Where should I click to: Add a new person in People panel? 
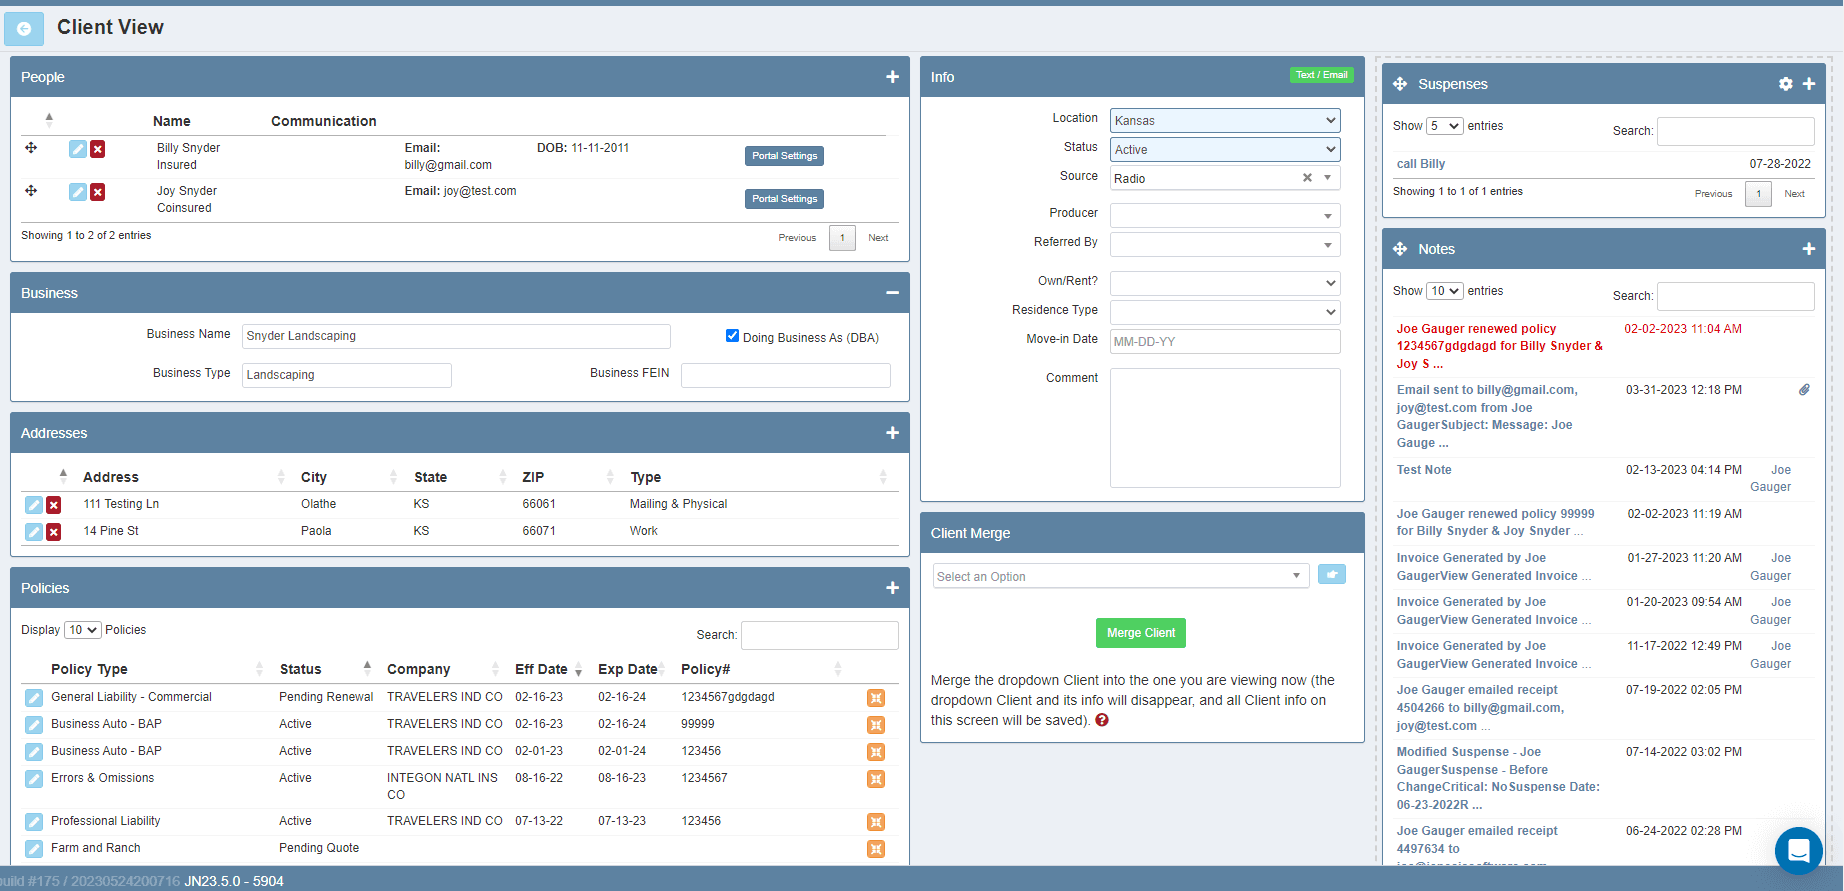[x=892, y=77]
